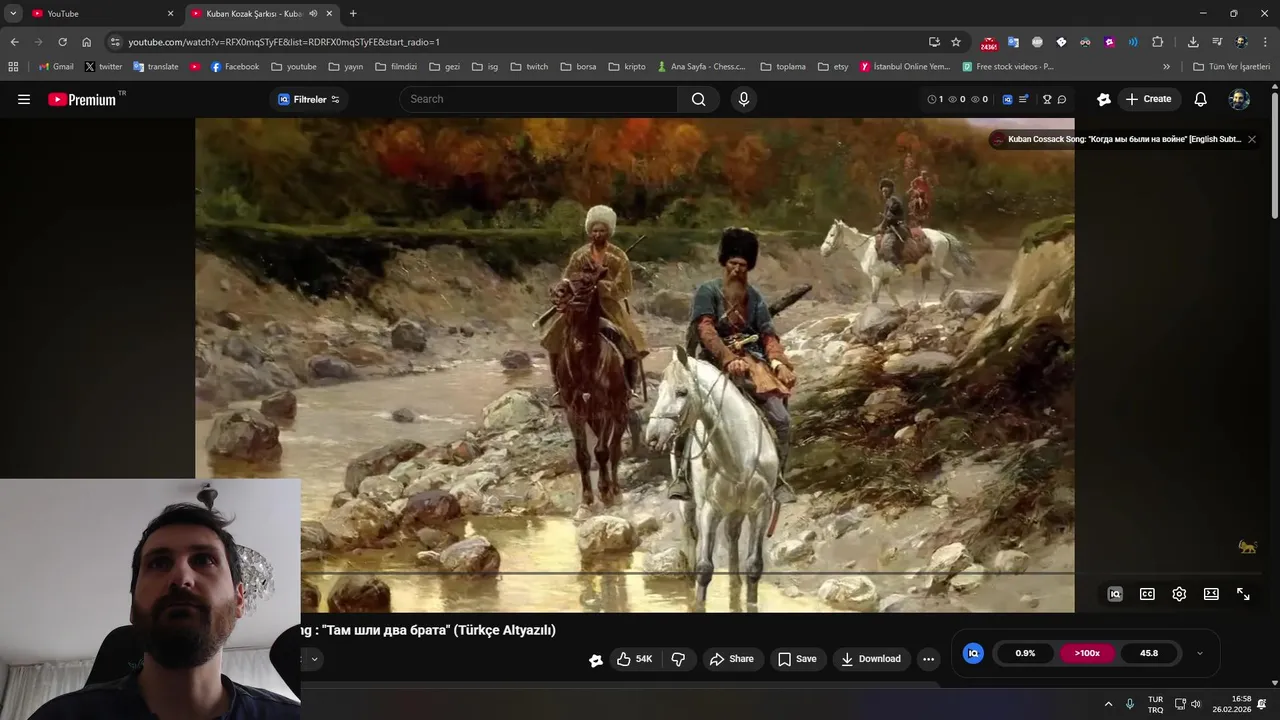Click the gem icon left of Create

coord(1104,99)
